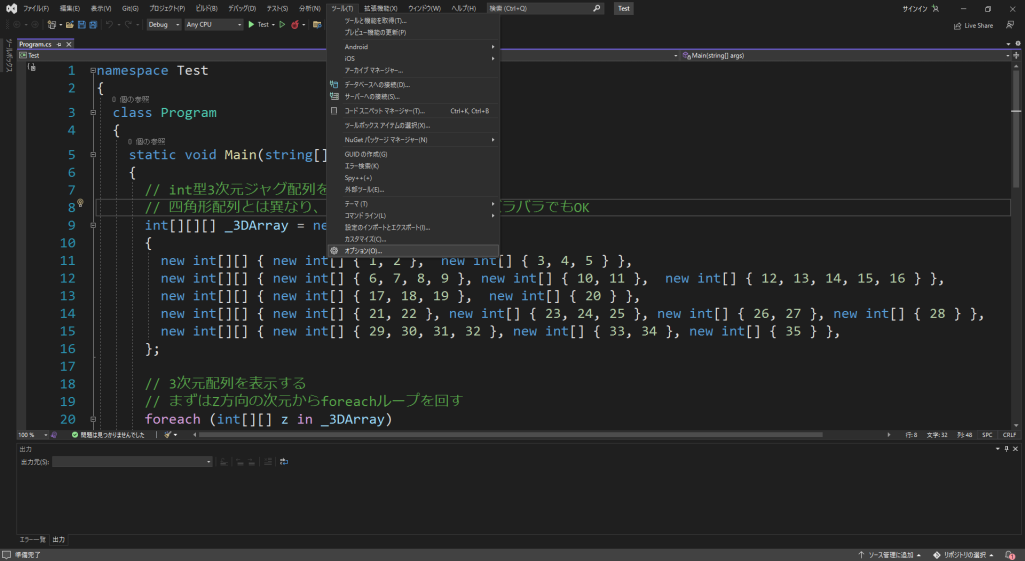Click the search magnifier icon in the search box
The height and width of the screenshot is (561, 1025).
[x=596, y=8]
